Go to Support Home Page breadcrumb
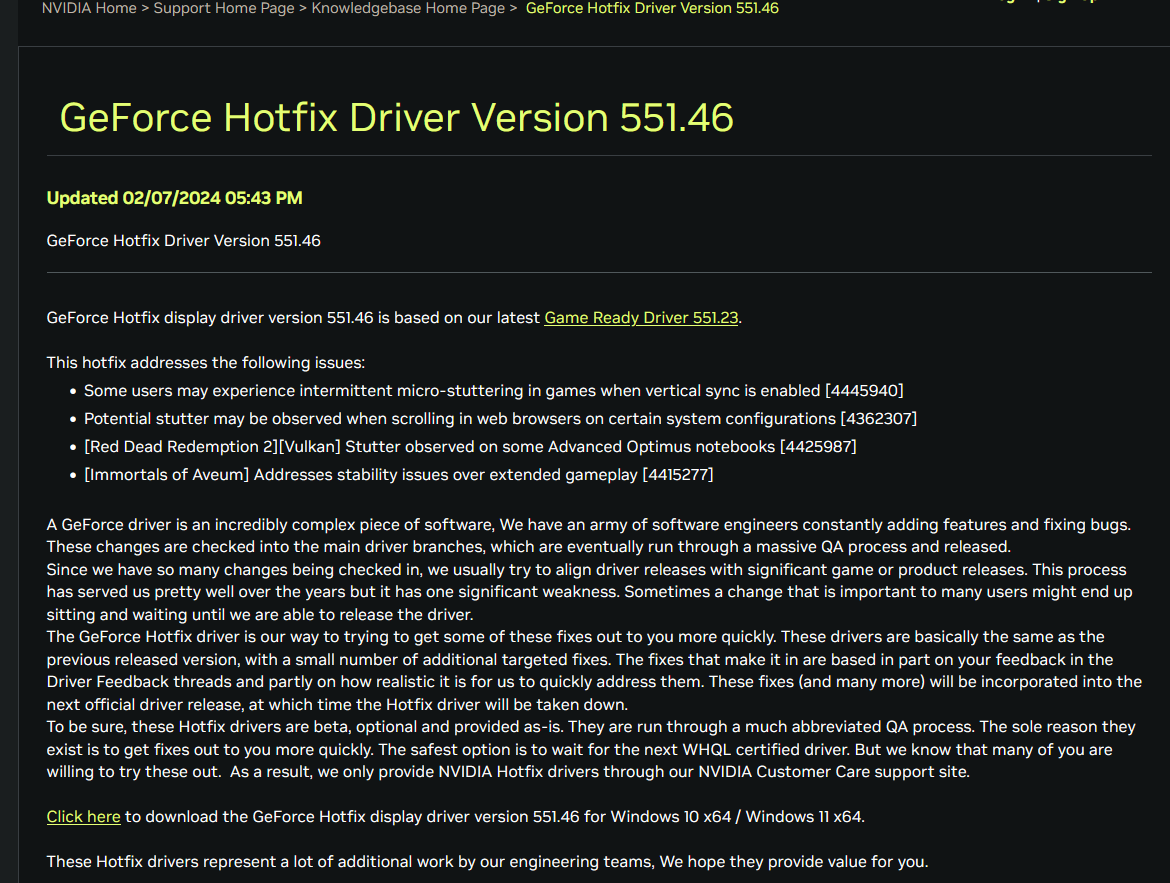This screenshot has height=883, width=1170. click(x=224, y=8)
